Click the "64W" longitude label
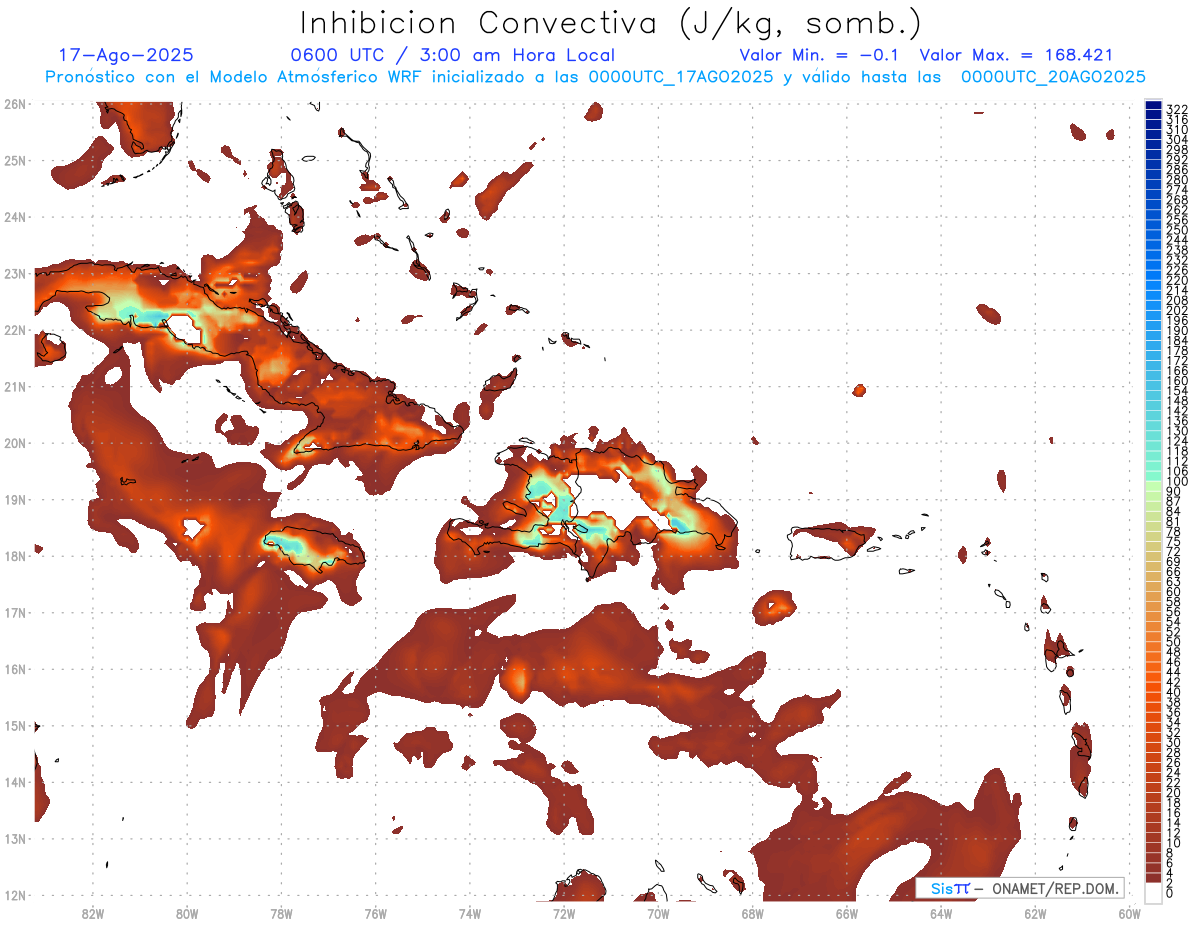The image size is (1200, 927). (x=941, y=912)
